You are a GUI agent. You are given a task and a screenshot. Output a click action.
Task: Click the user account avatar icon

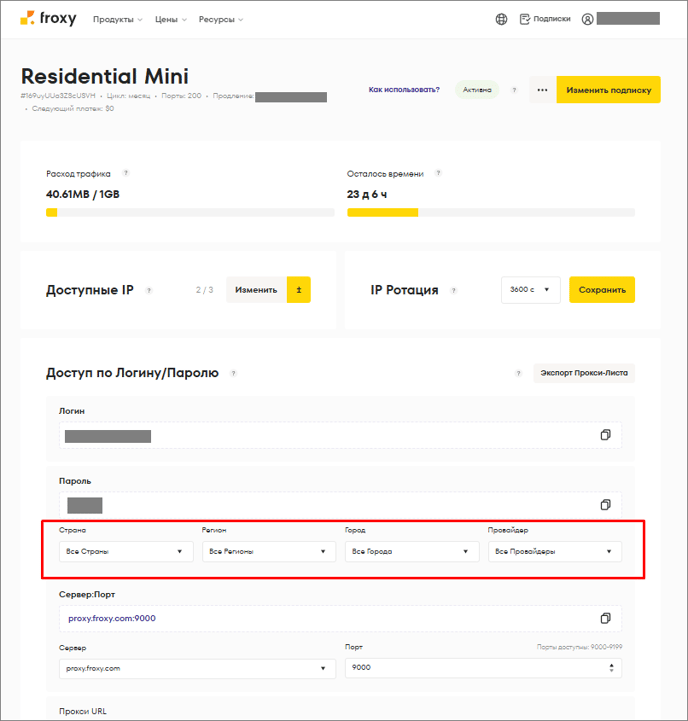(x=587, y=19)
